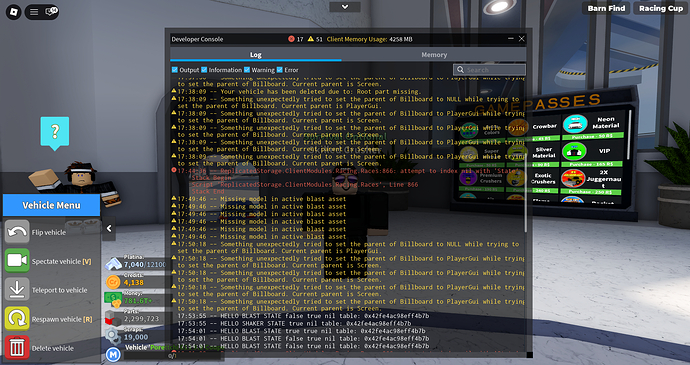Click the Crowbar gamepass label
Image resolution: width=690 pixels, height=365 pixels.
coord(544,126)
